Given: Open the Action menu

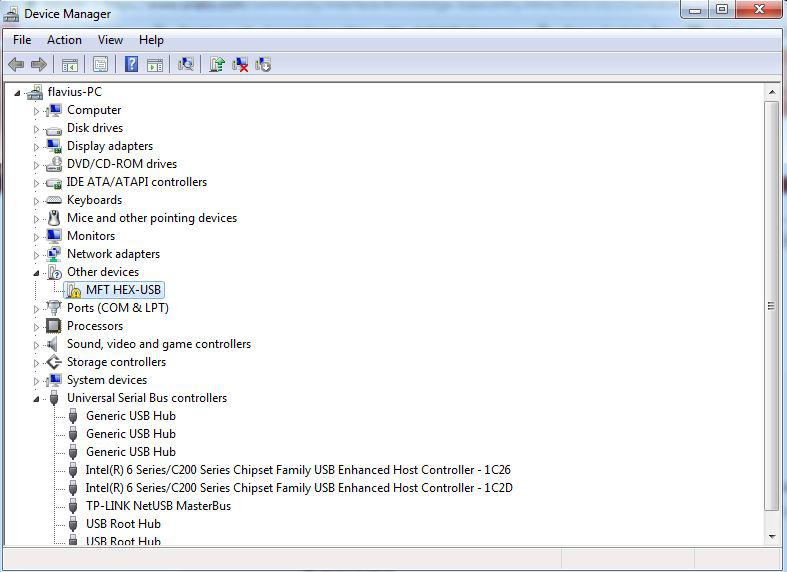Looking at the screenshot, I should (x=64, y=40).
